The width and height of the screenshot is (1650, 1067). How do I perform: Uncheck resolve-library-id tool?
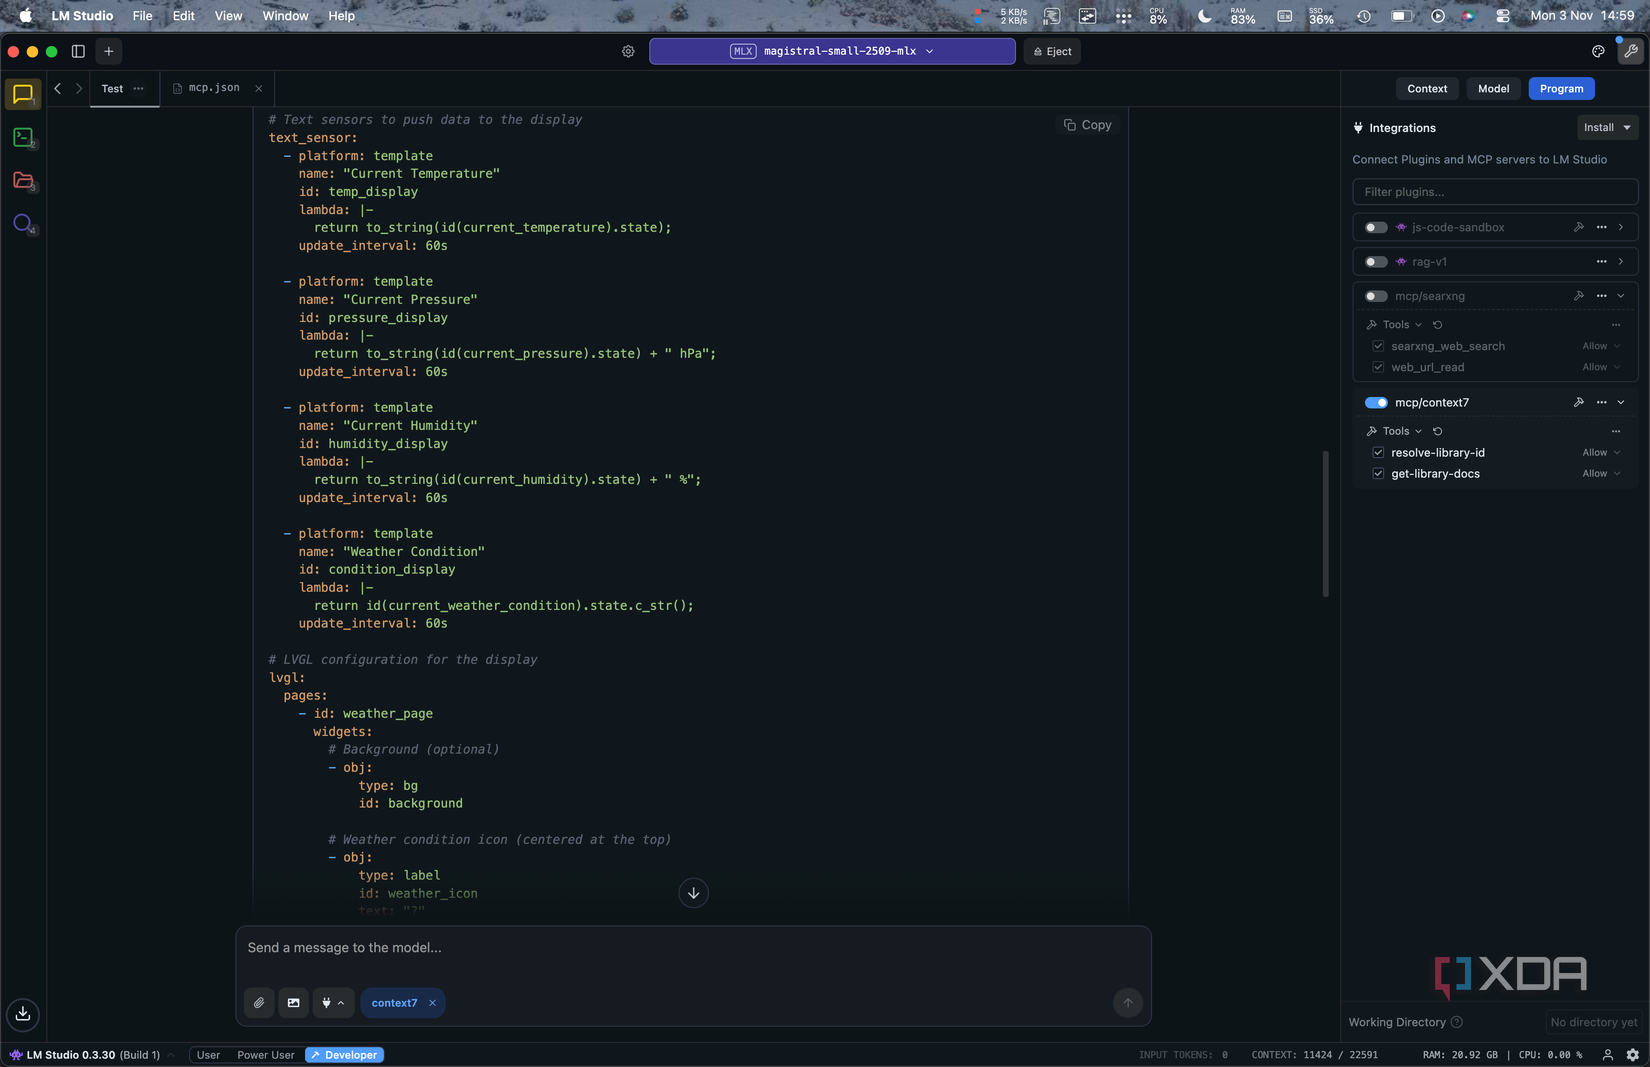coord(1378,452)
